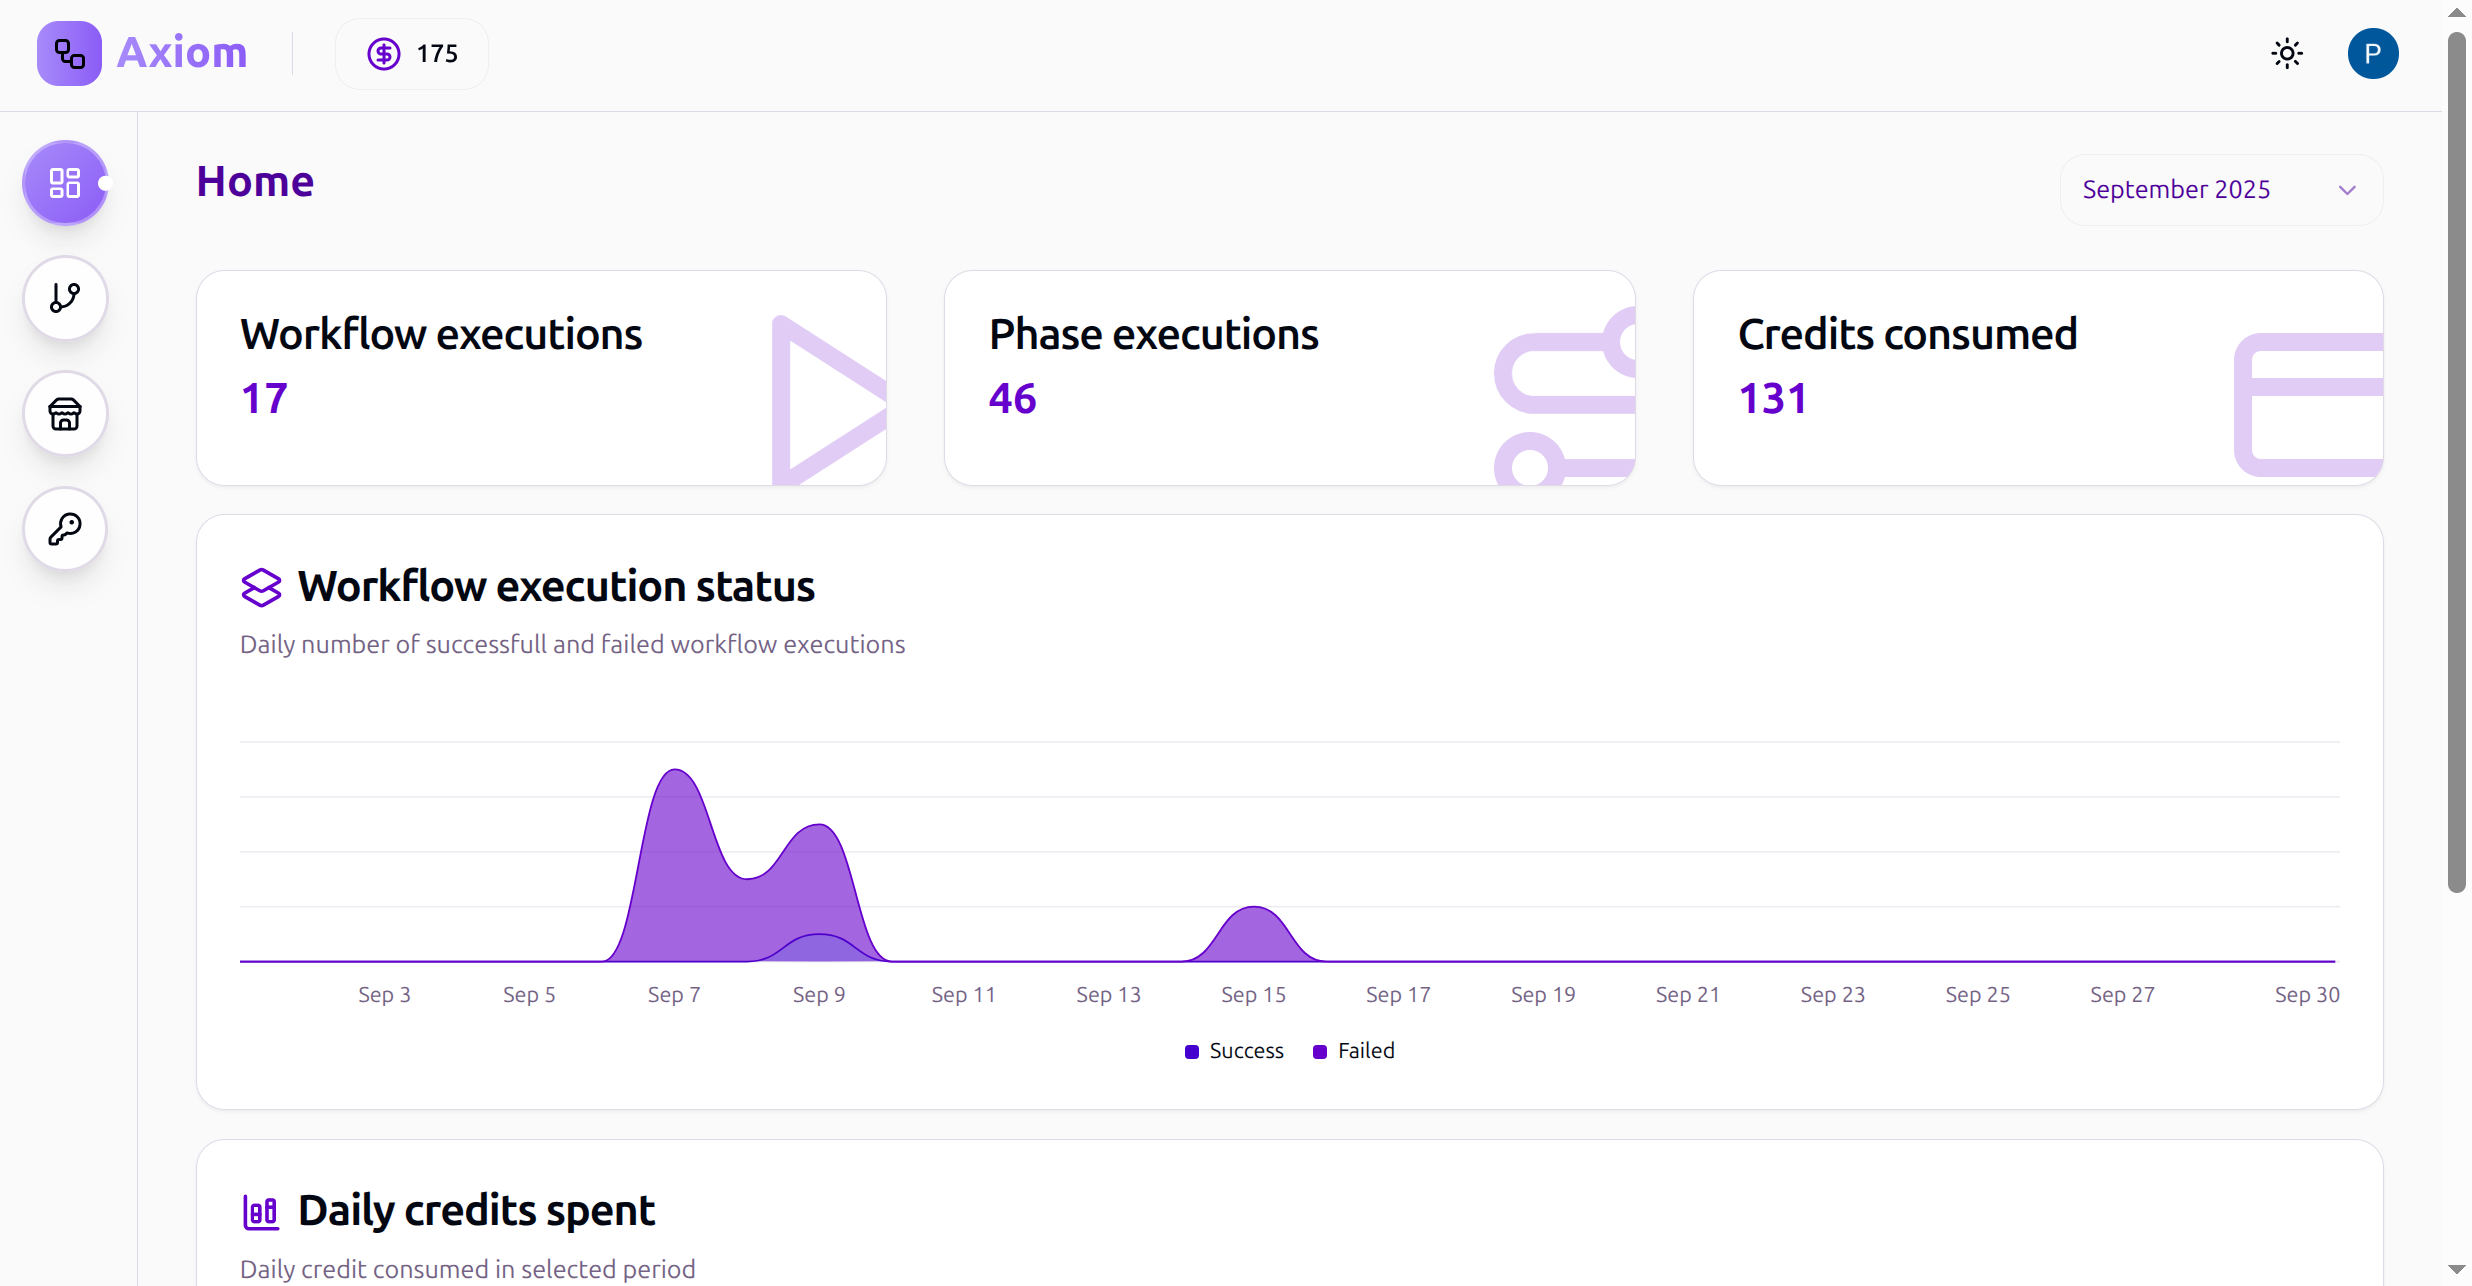Click the Sep 7 peak on the chart
Image resolution: width=2472 pixels, height=1286 pixels.
[677, 772]
